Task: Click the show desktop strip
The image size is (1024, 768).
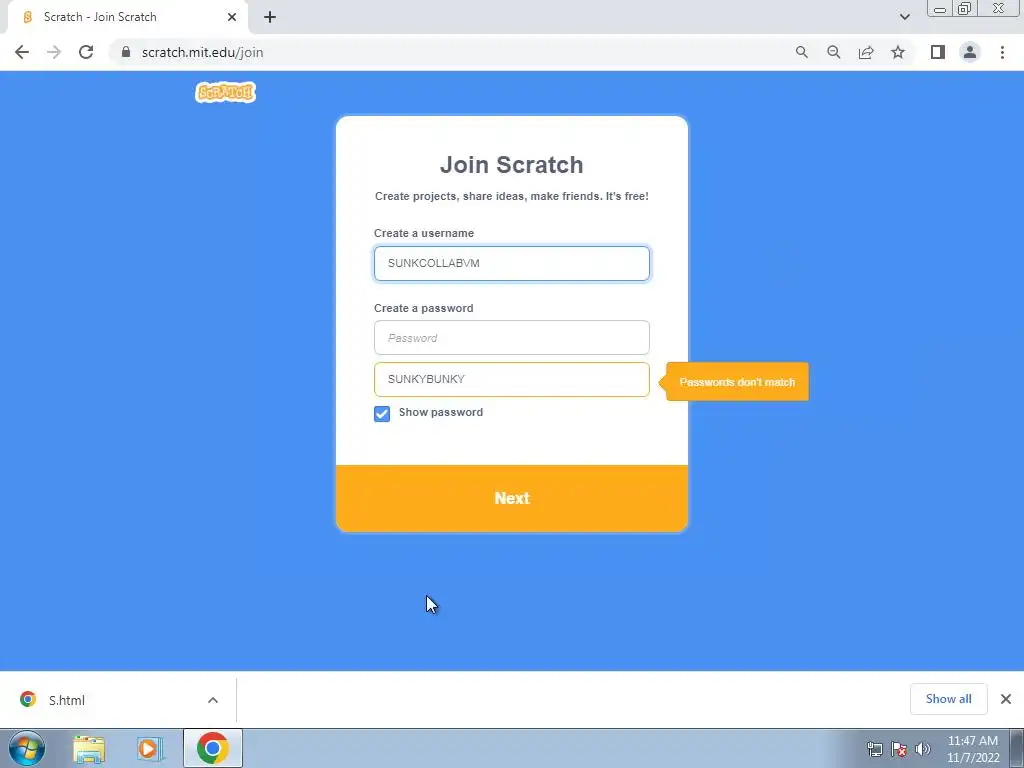Action: (1017, 748)
